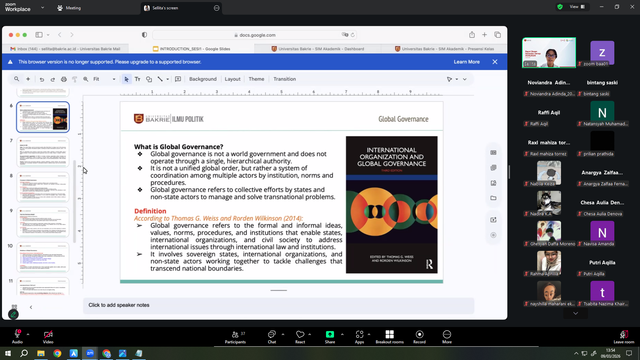
Task: Show more participants with down chevron
Action: (x=576, y=313)
